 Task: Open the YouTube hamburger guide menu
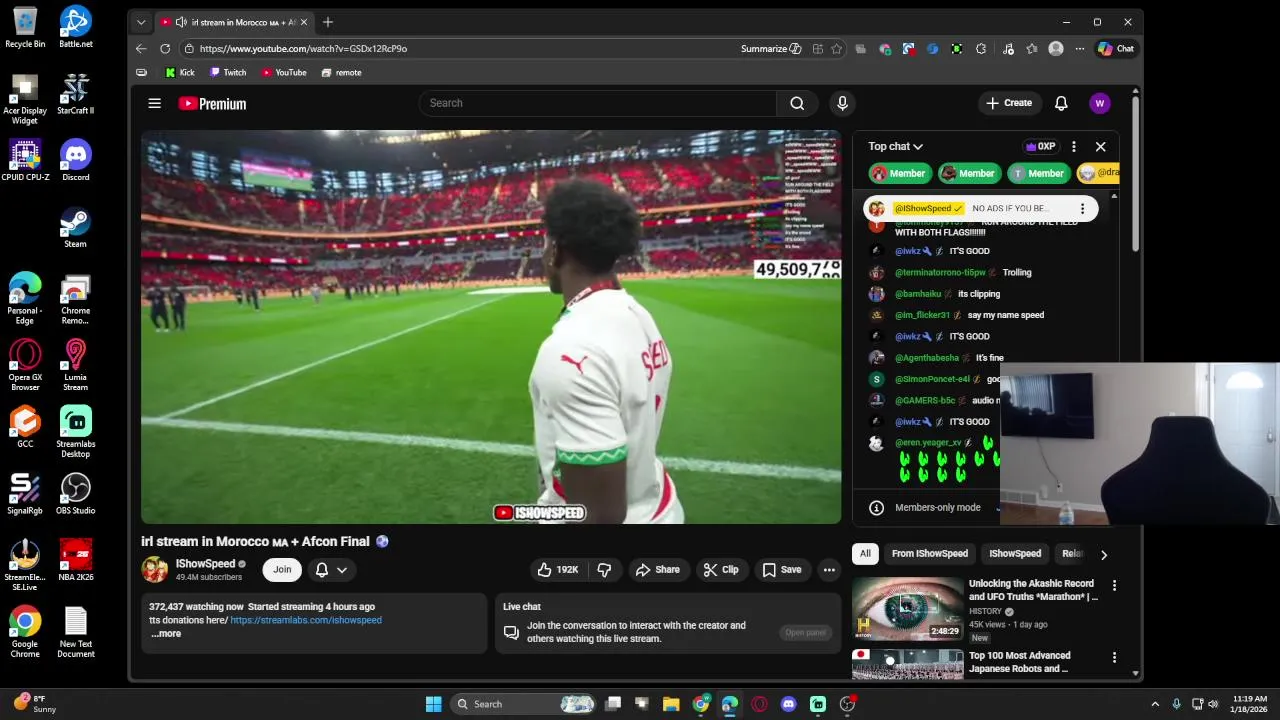154,103
